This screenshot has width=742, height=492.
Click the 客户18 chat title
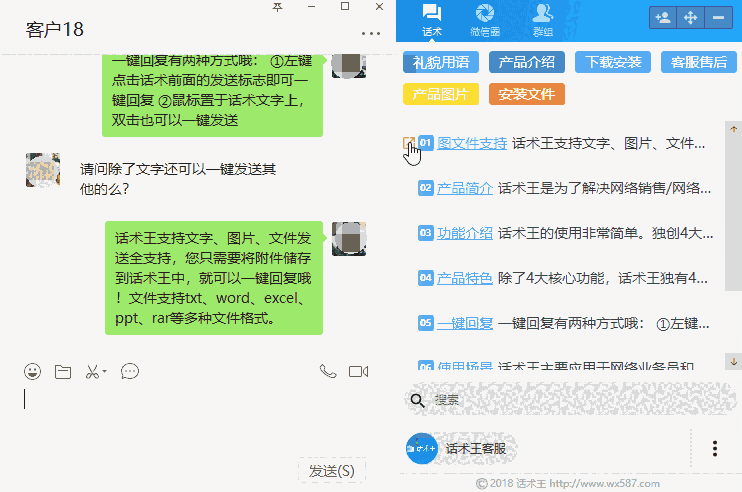tap(54, 29)
